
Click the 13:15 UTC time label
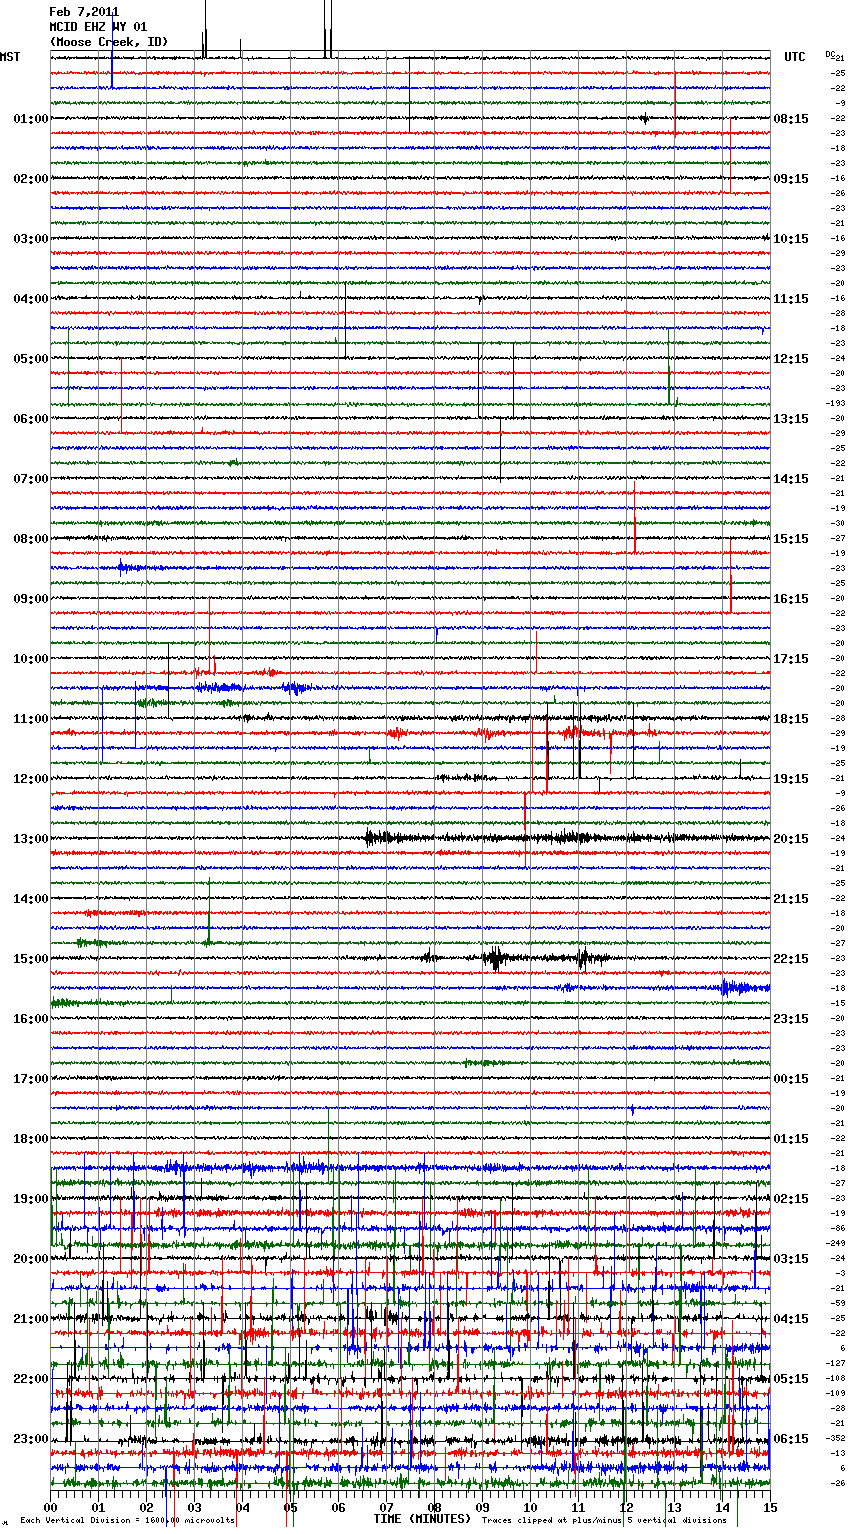(x=791, y=419)
